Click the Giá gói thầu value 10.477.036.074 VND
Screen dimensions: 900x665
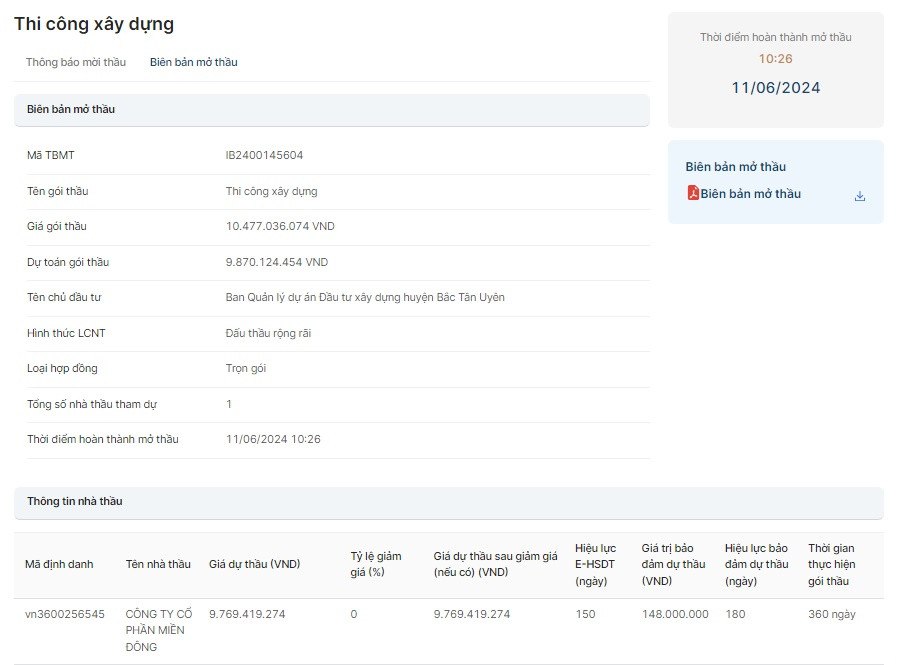pyautogui.click(x=280, y=226)
